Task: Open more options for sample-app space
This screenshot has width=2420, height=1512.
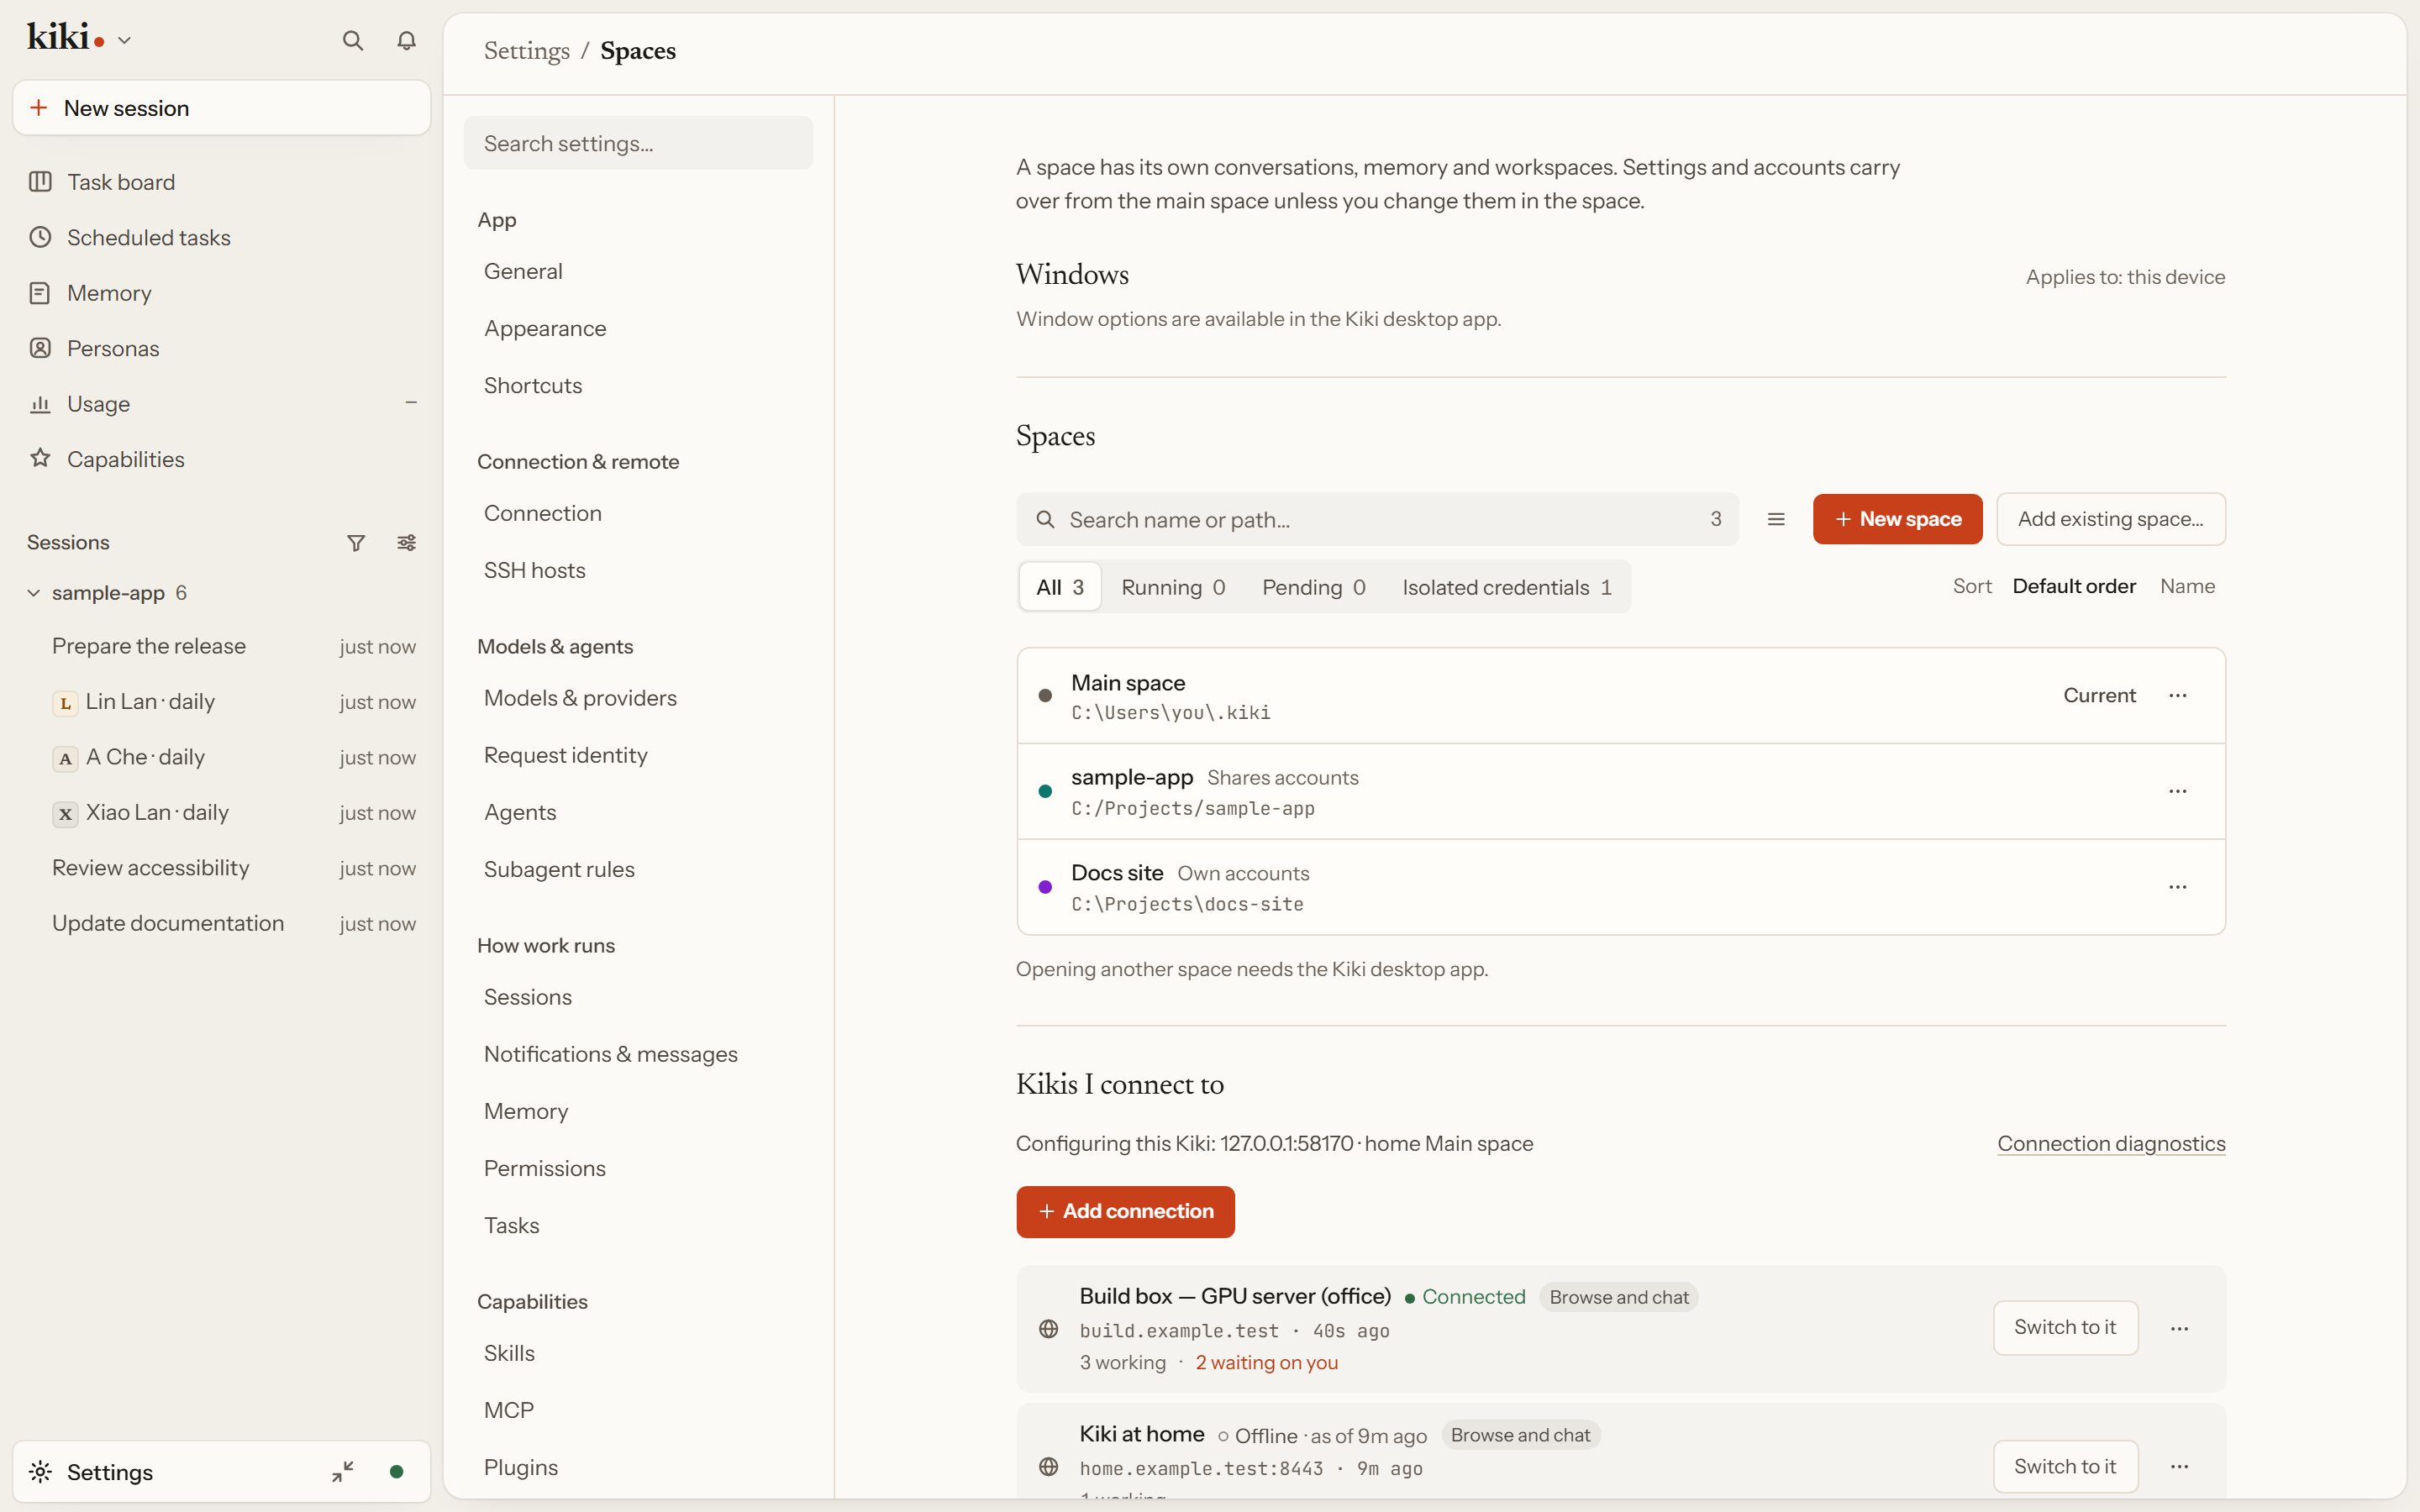Action: (2178, 791)
